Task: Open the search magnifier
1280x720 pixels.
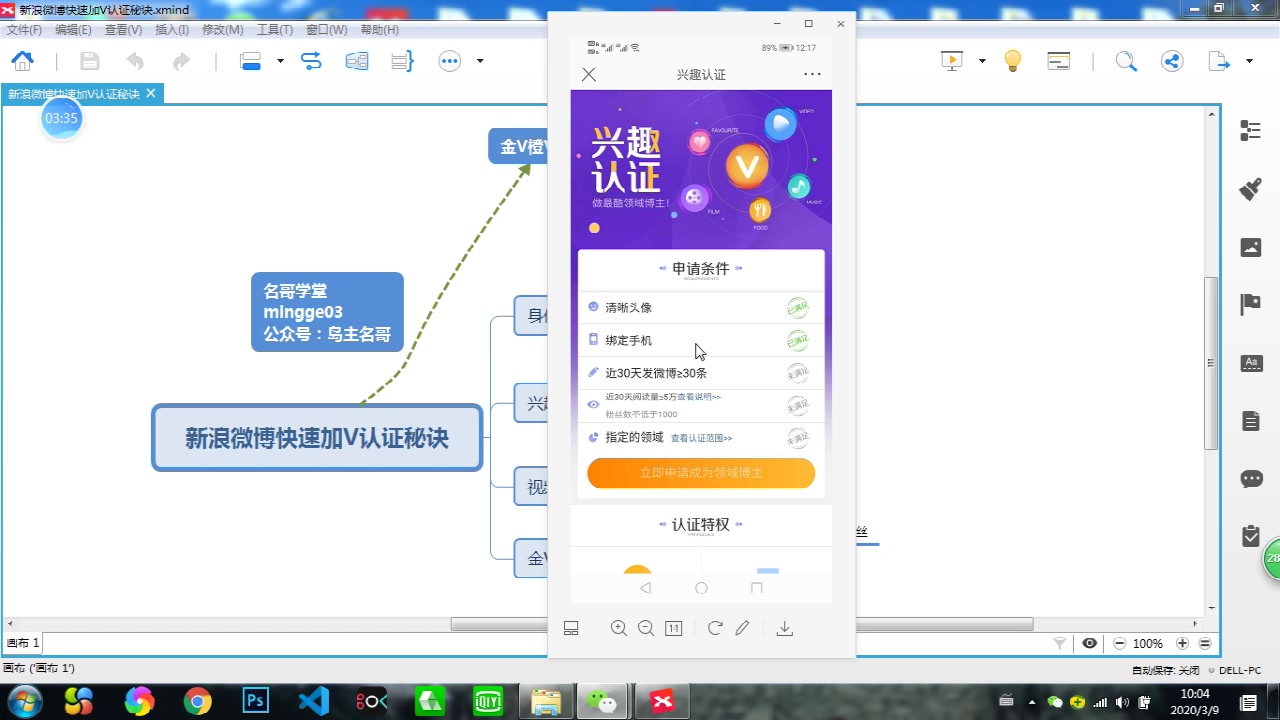Action: tap(1126, 61)
